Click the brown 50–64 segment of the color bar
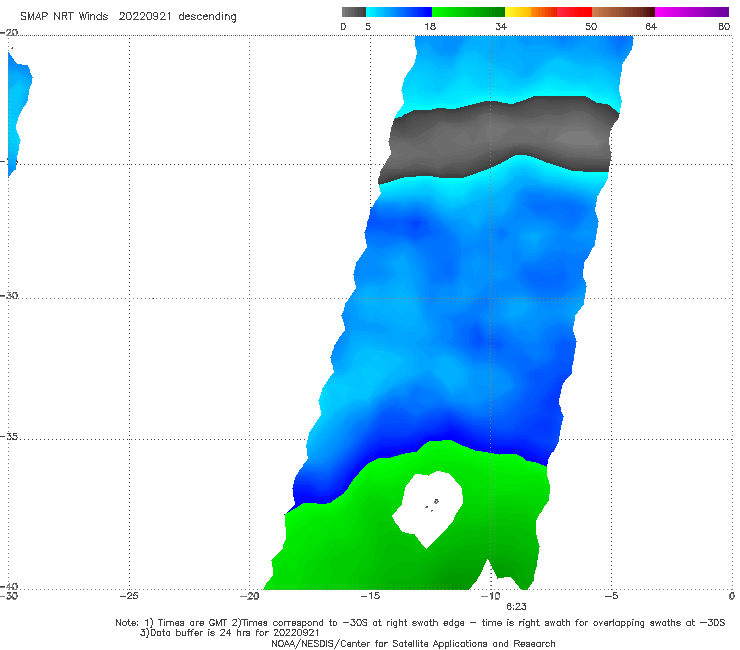Viewport: 740px width, 650px height. 623,12
